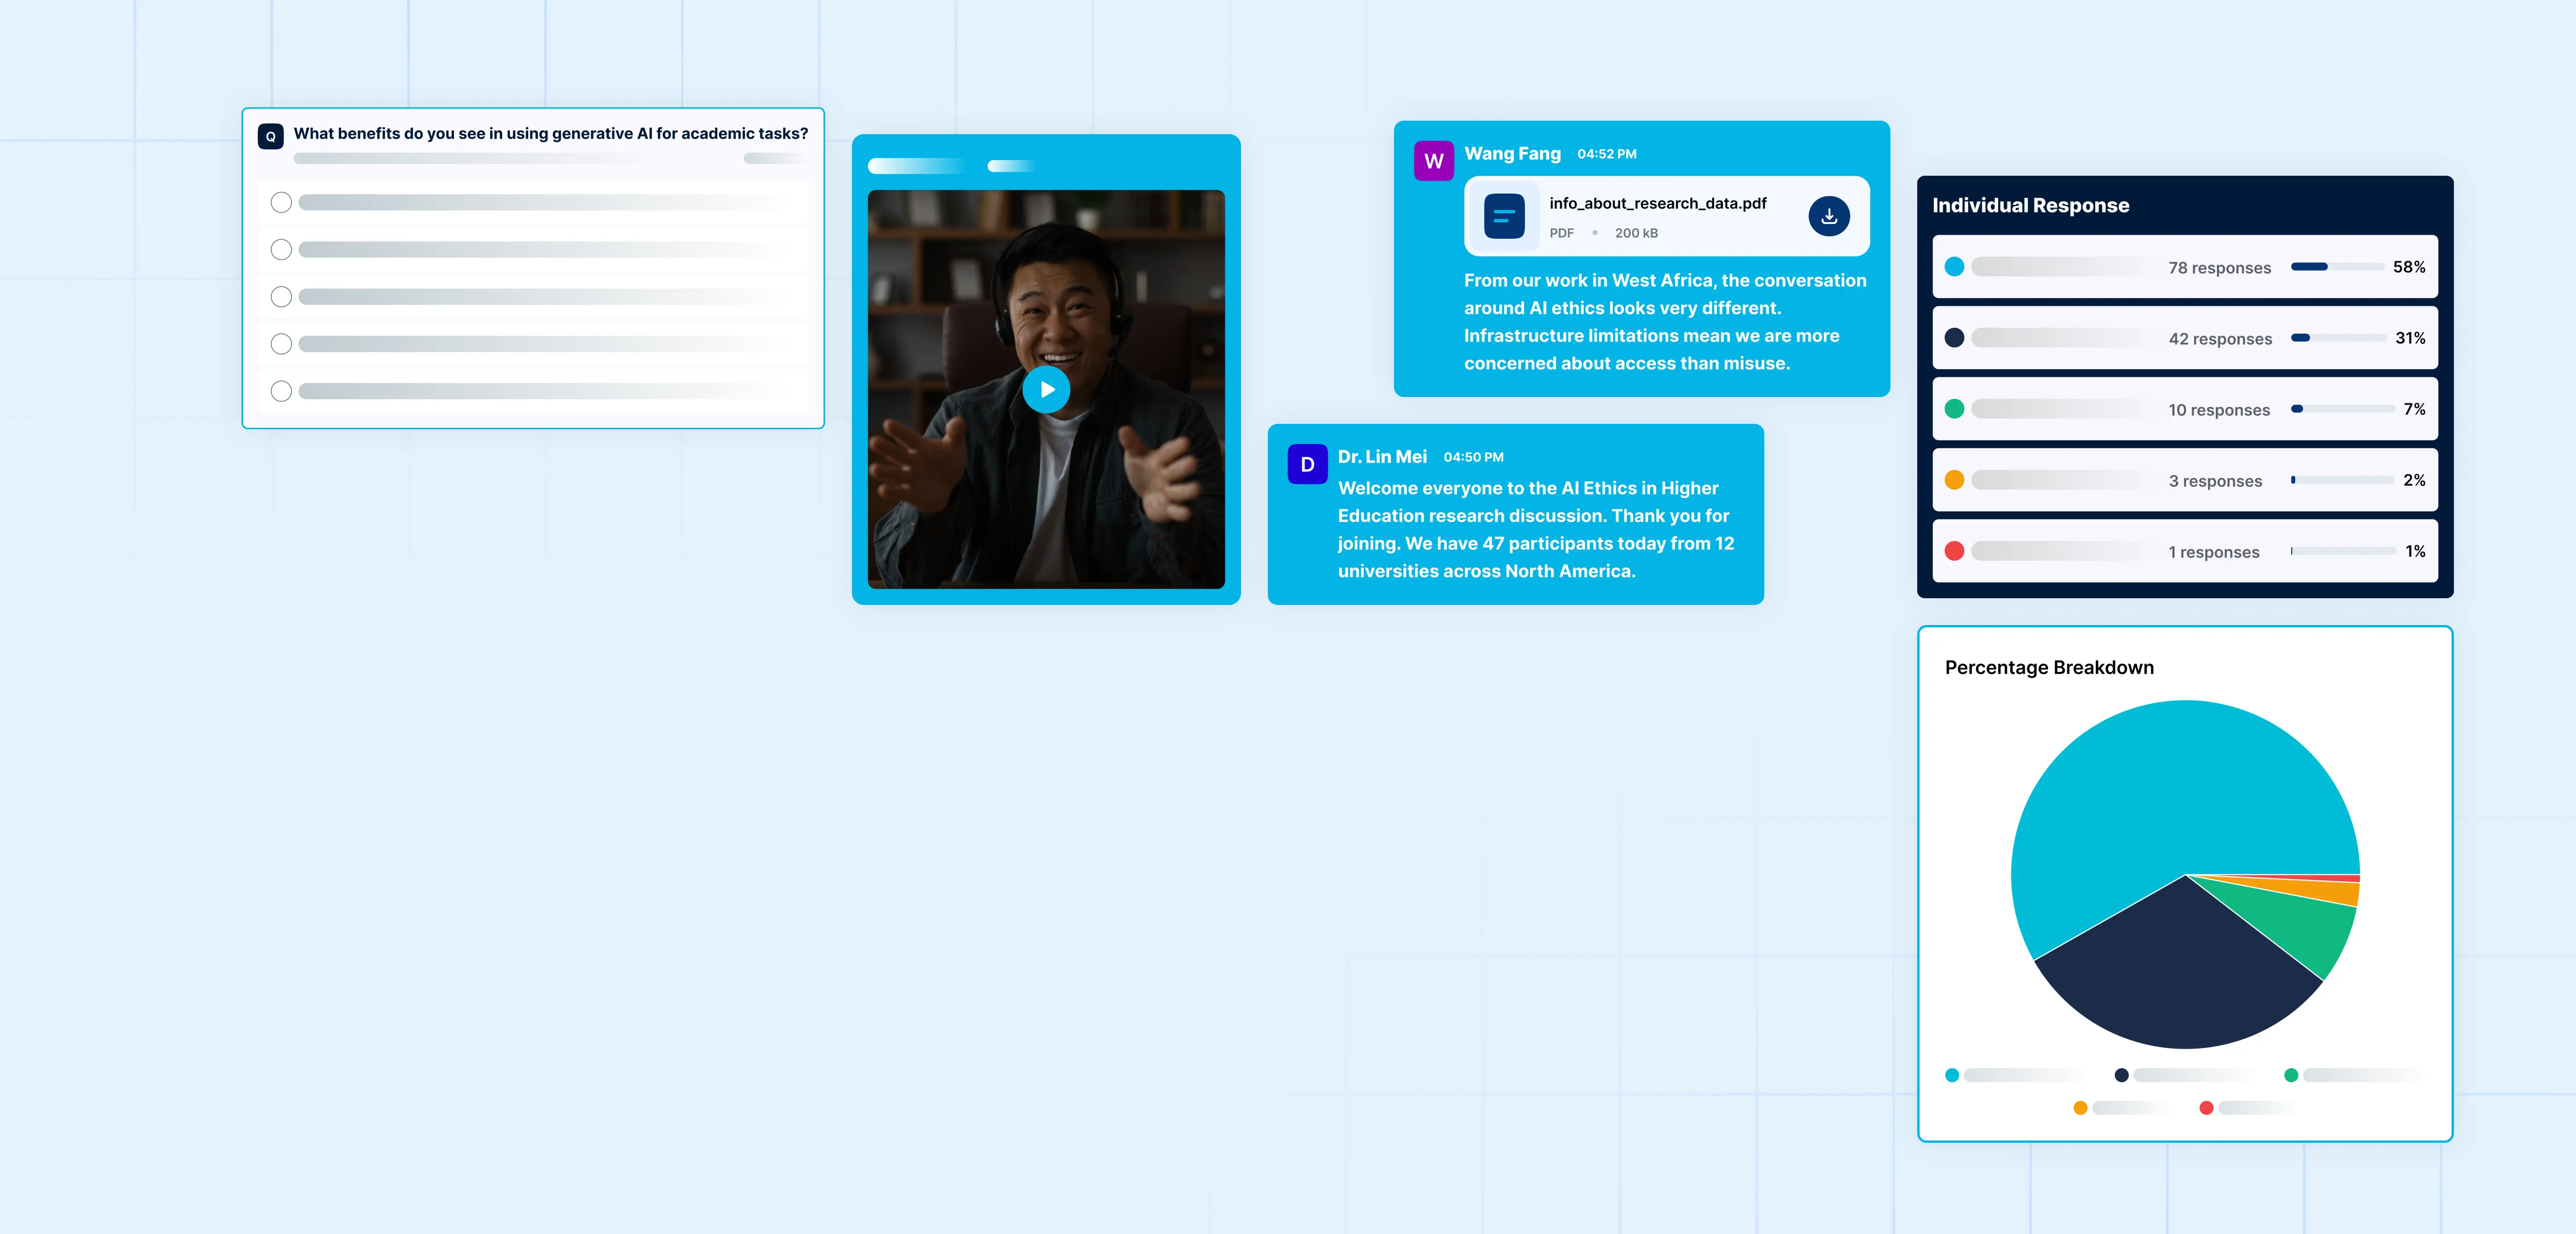Click the "04:52 PM" timestamp
This screenshot has width=2576, height=1234.
(1607, 154)
